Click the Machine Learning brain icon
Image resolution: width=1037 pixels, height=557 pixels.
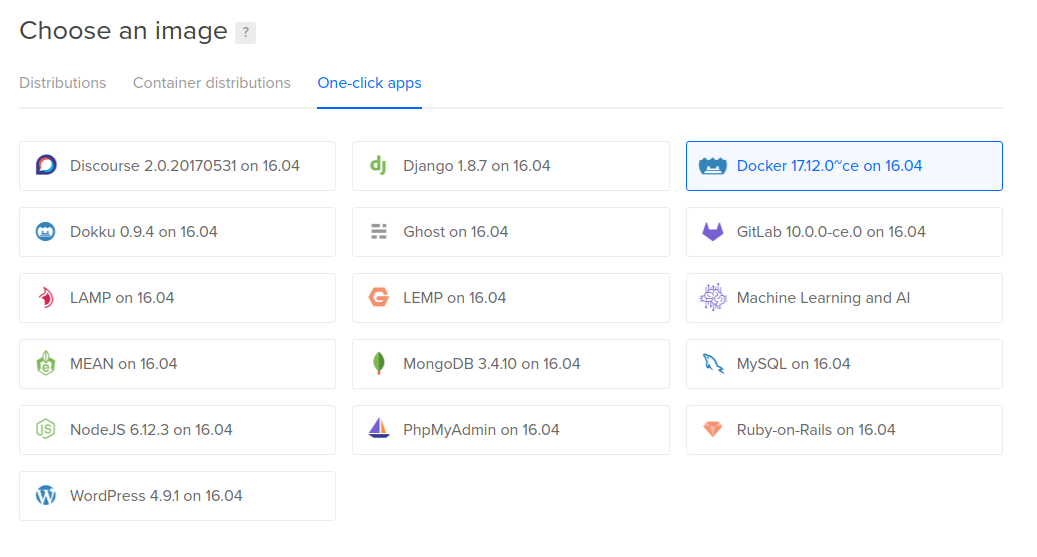[x=713, y=298]
